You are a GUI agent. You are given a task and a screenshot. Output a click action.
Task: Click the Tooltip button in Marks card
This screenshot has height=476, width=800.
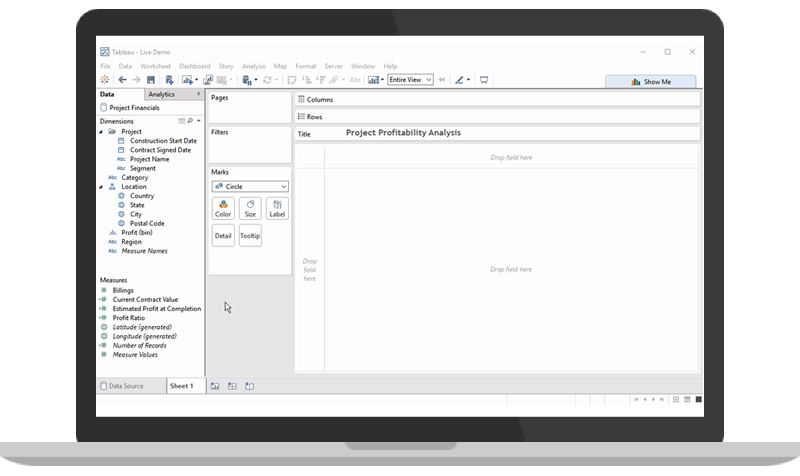click(x=250, y=236)
